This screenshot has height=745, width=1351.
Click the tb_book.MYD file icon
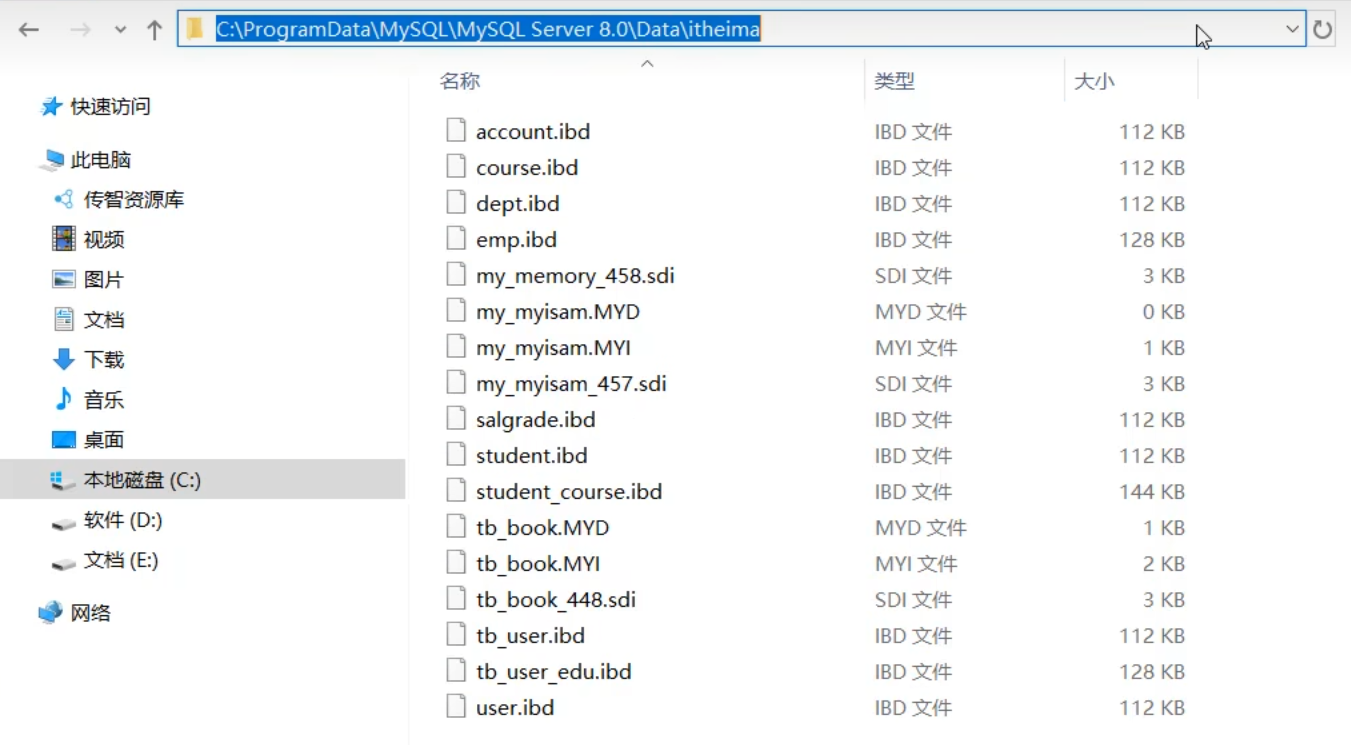pos(456,527)
